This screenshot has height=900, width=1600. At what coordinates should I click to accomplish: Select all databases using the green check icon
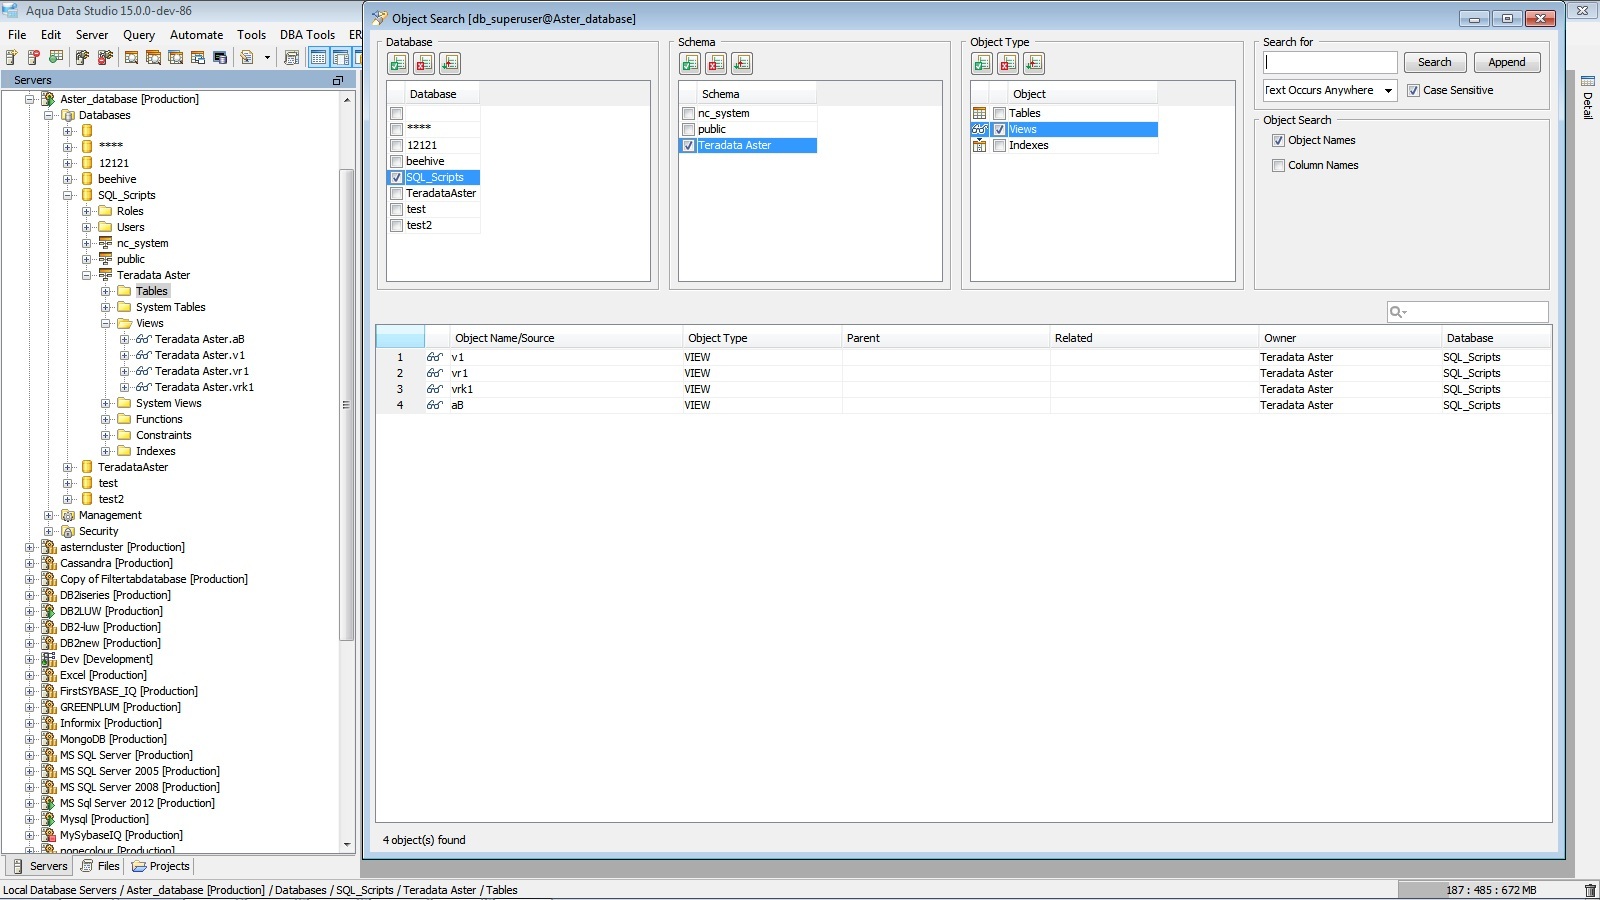(398, 64)
